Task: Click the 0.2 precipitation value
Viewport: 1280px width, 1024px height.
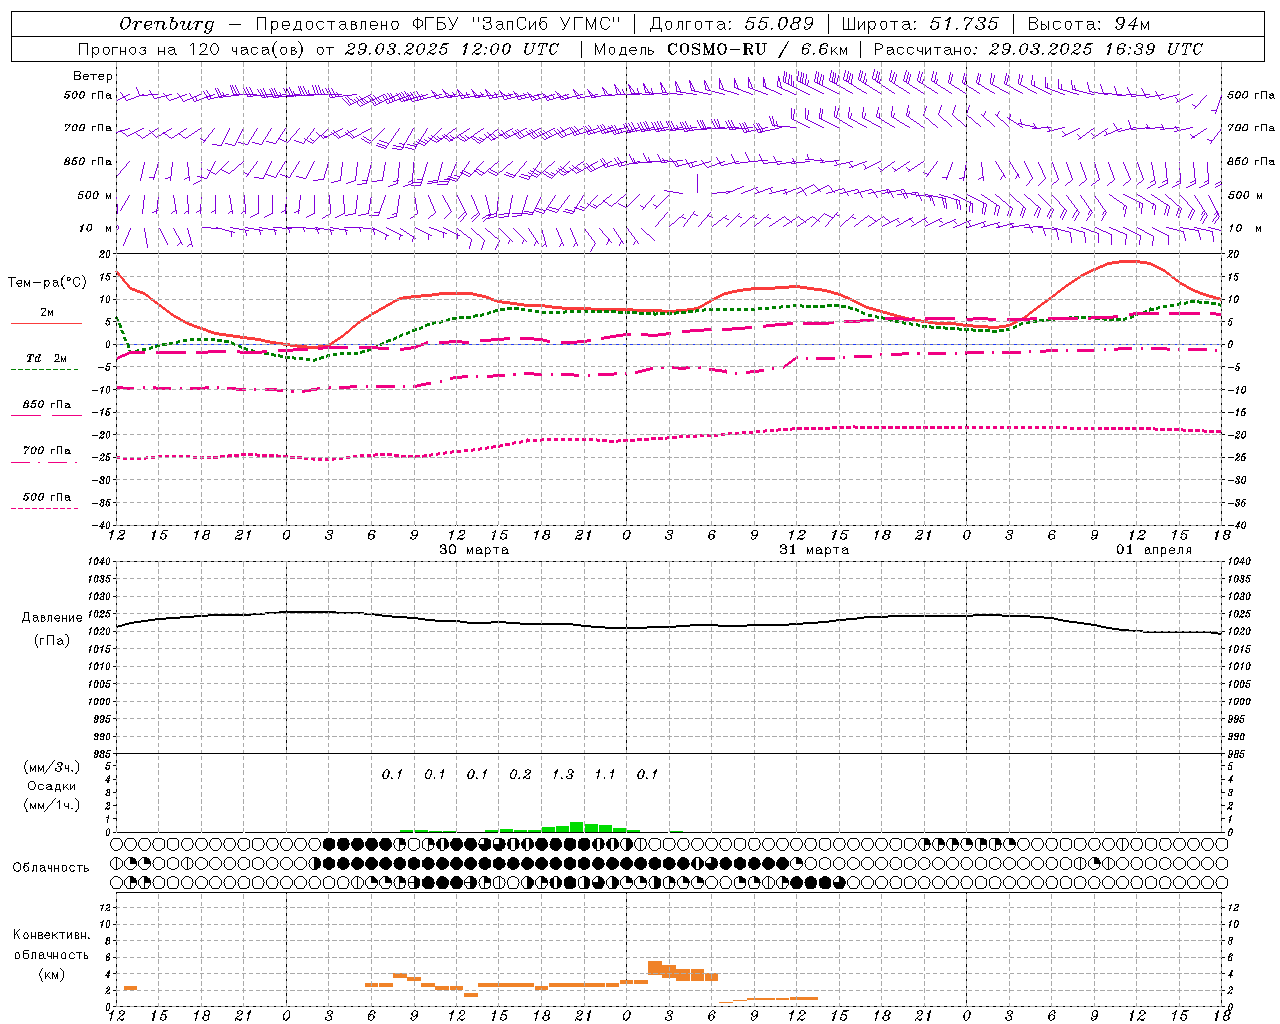Action: (520, 774)
